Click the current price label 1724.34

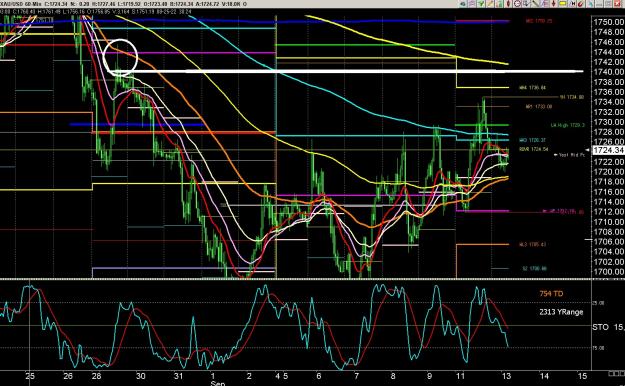[609, 150]
